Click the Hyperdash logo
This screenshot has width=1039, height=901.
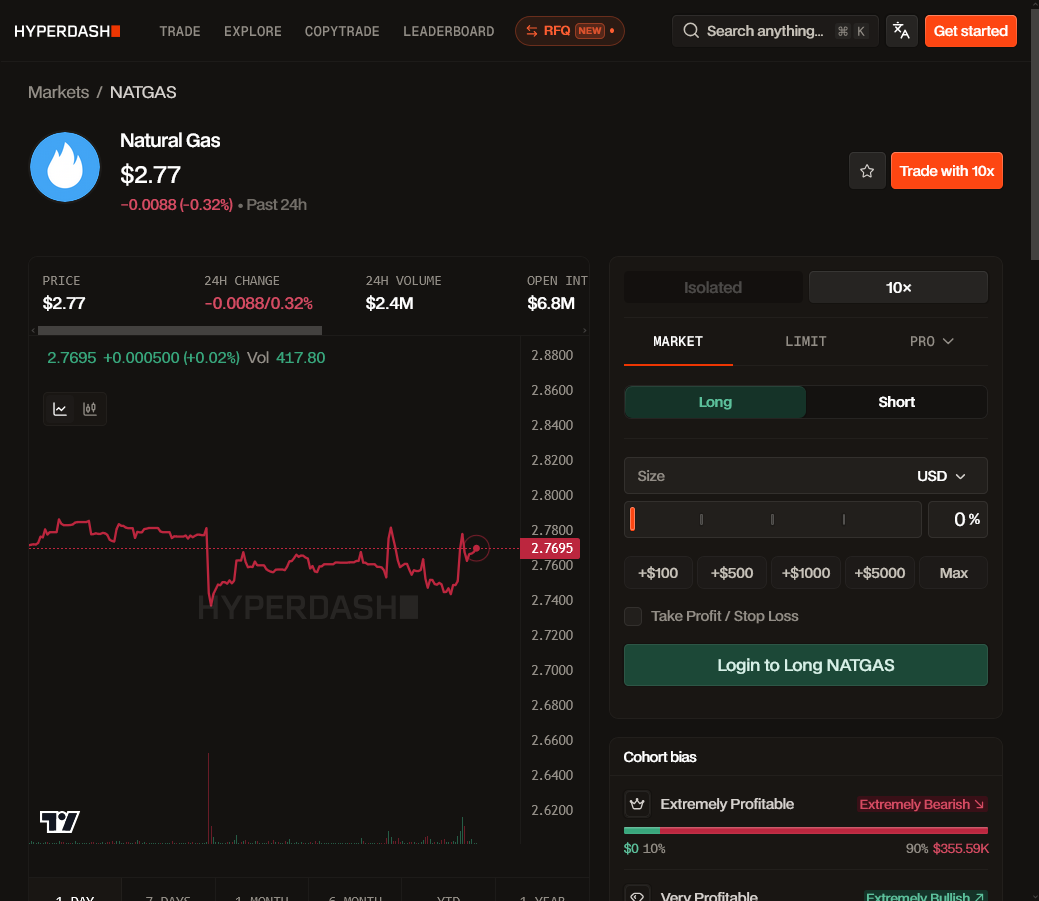(67, 31)
